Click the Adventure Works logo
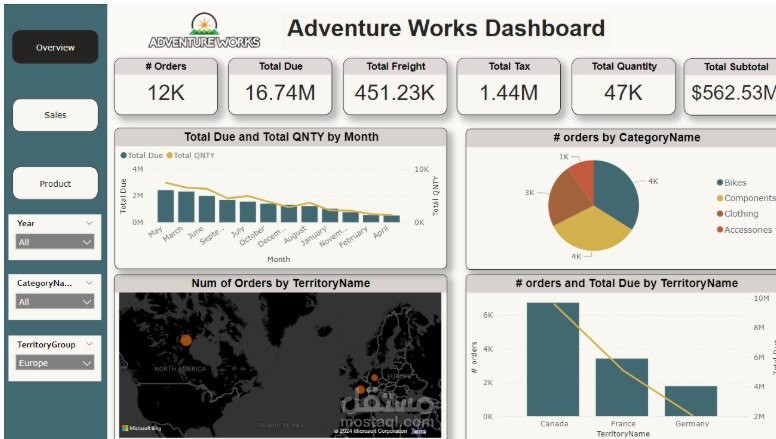 [x=204, y=31]
